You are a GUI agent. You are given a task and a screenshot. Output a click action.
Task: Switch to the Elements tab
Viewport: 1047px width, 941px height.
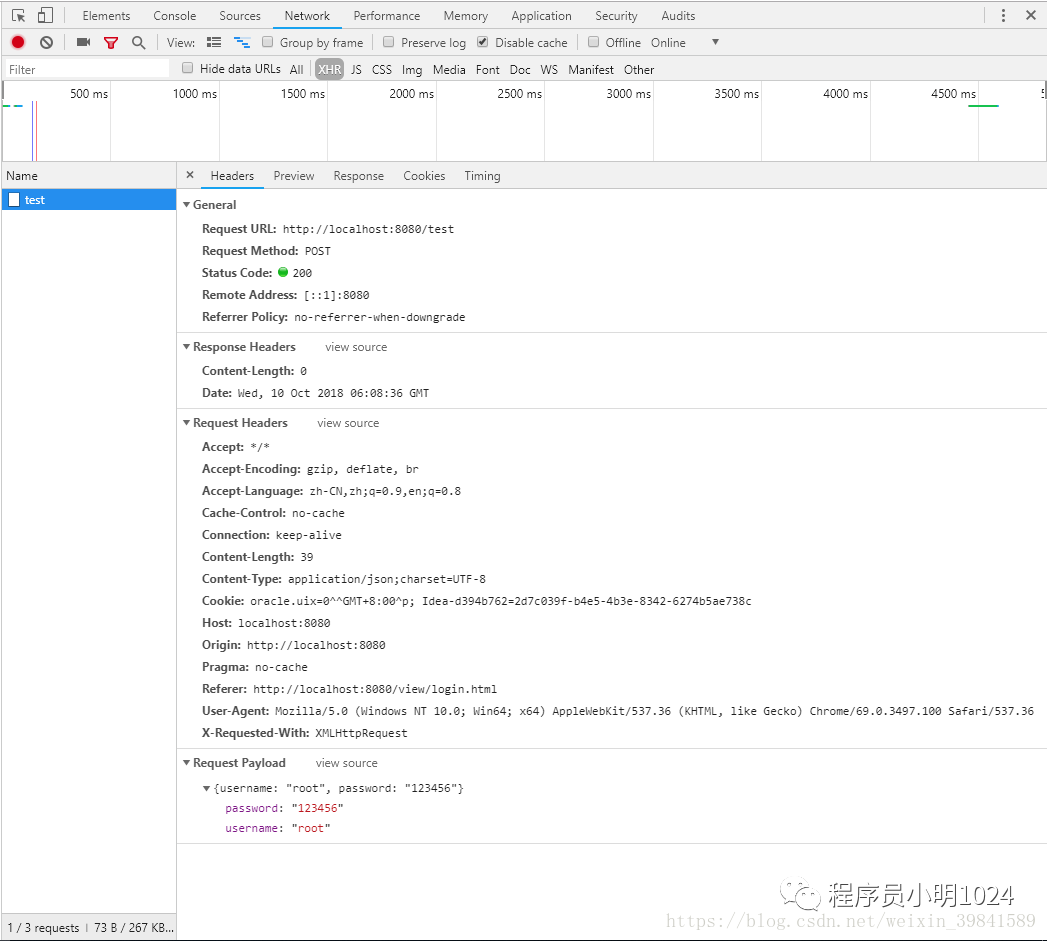(x=106, y=15)
